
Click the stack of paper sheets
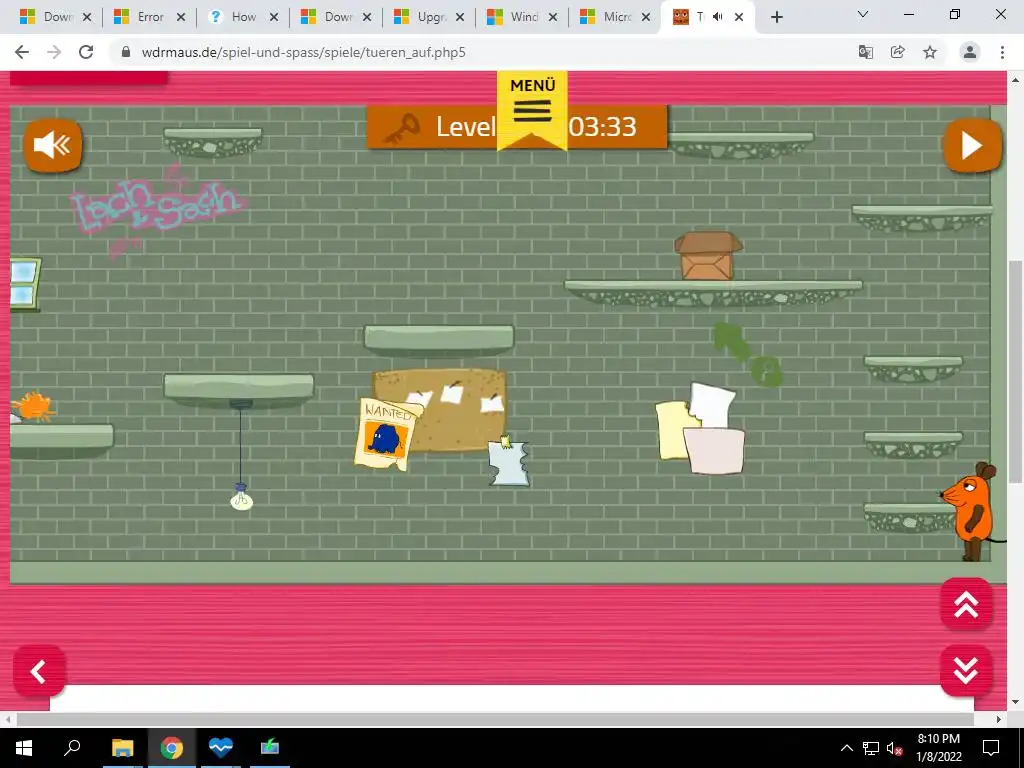(701, 429)
